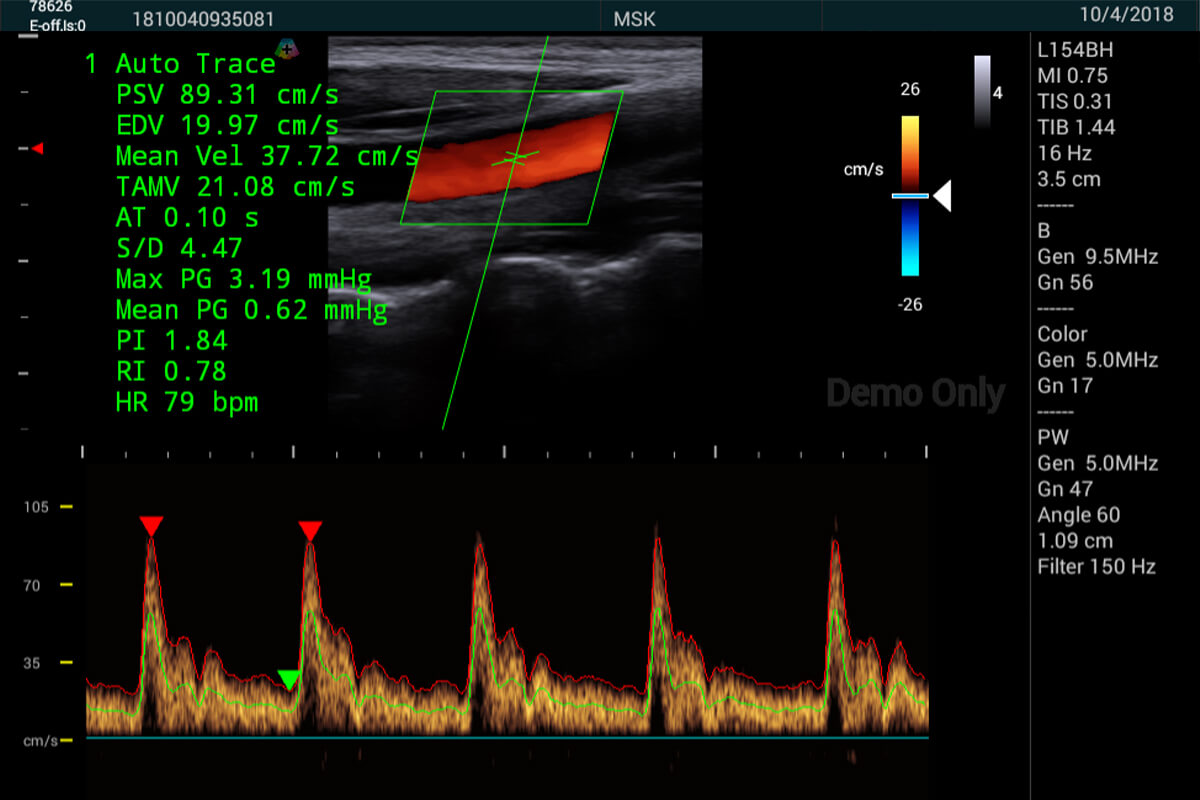Select the HR 79 bpm readout
1200x800 pixels.
[186, 403]
